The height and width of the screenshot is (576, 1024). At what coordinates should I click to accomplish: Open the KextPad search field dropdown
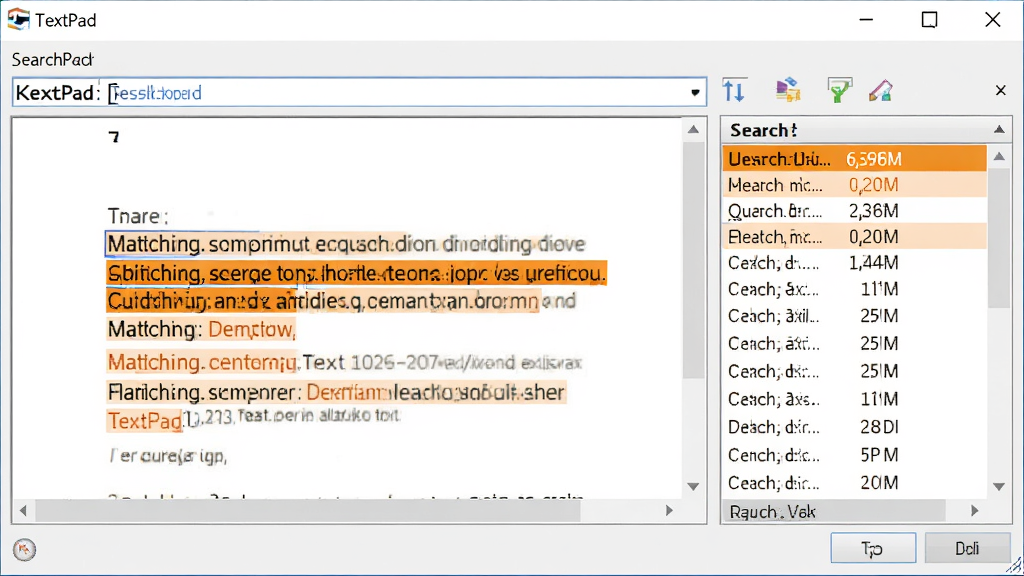click(x=696, y=93)
